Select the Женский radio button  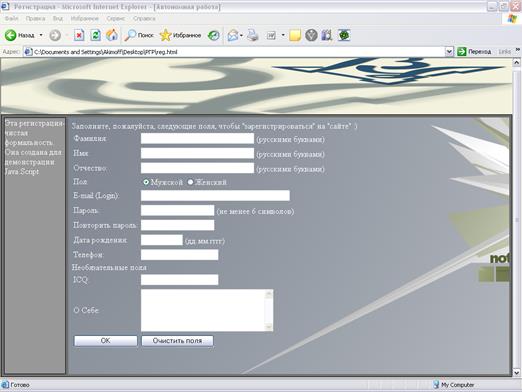click(x=190, y=182)
